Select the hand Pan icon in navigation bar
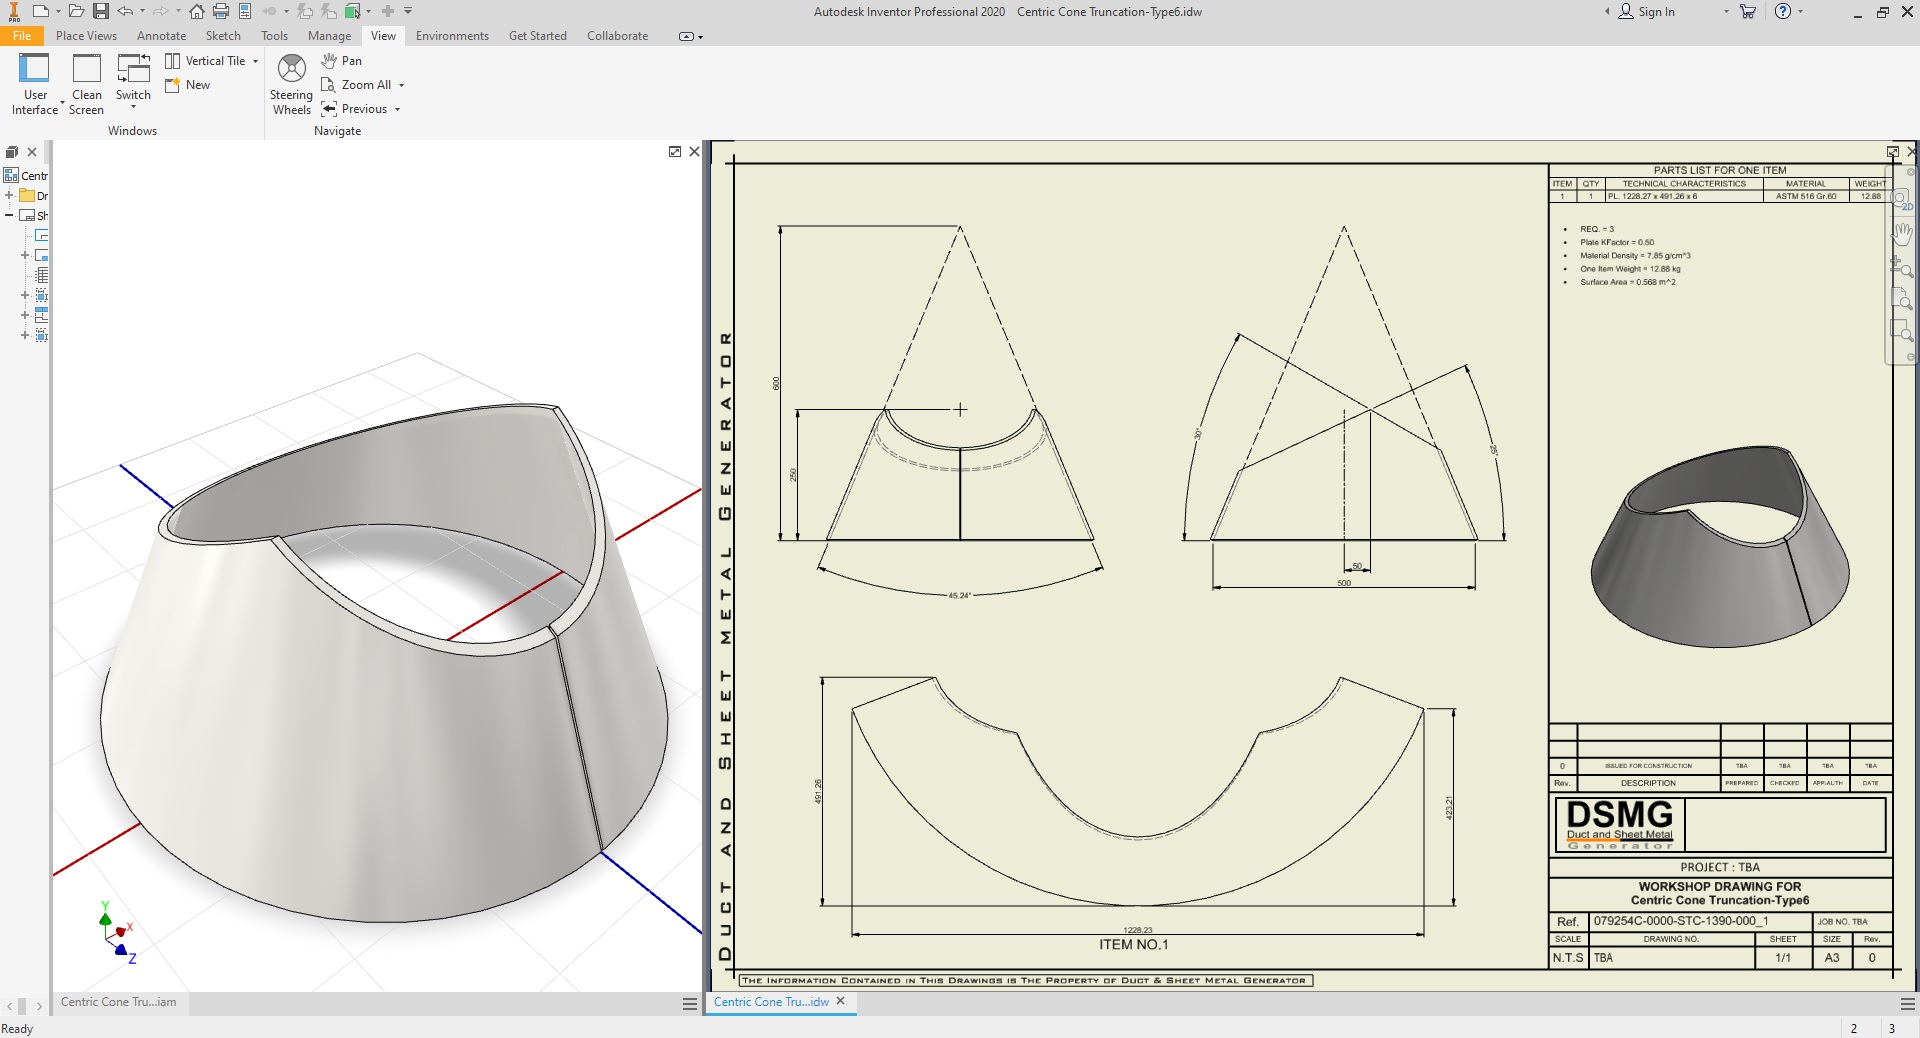 (x=1901, y=234)
